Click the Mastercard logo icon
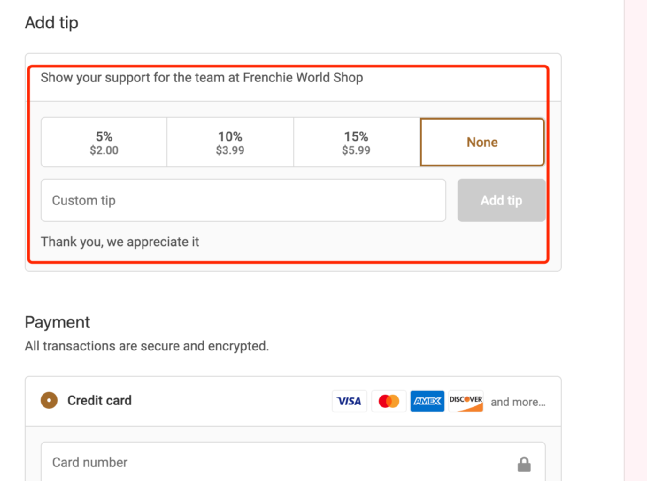This screenshot has width=647, height=481. coord(389,401)
